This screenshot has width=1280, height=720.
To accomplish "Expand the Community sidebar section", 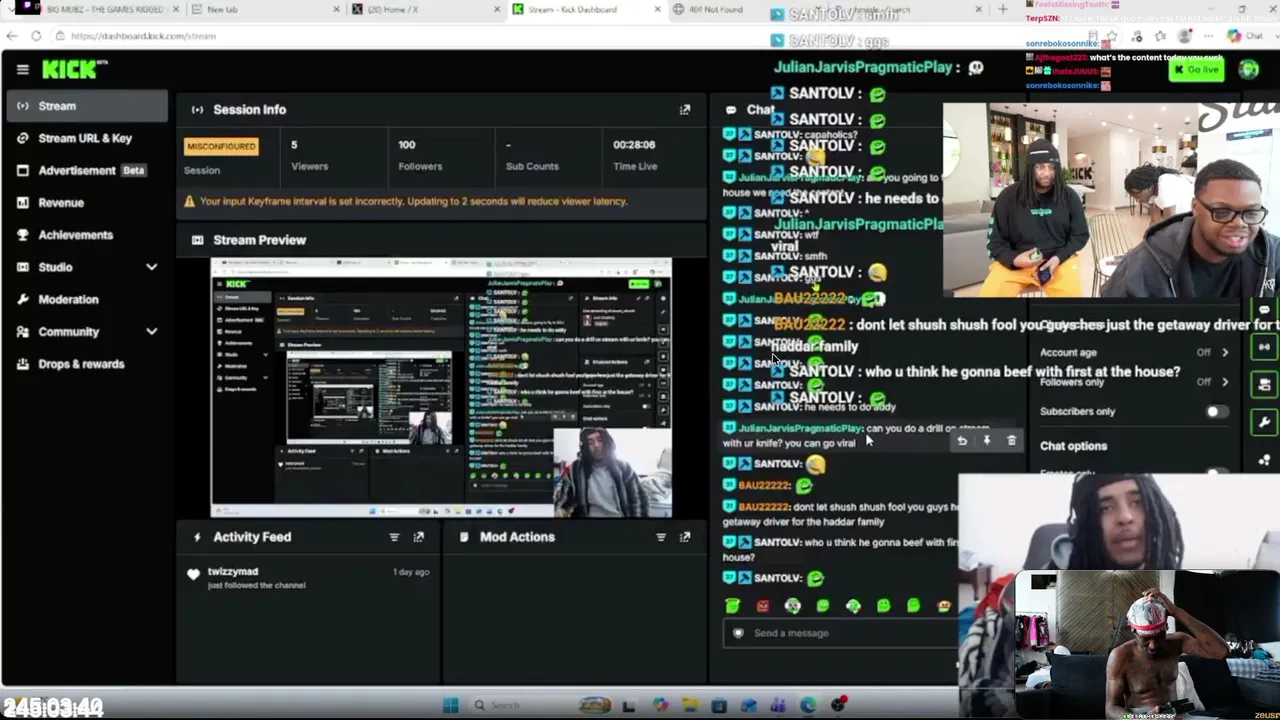I will click(152, 332).
